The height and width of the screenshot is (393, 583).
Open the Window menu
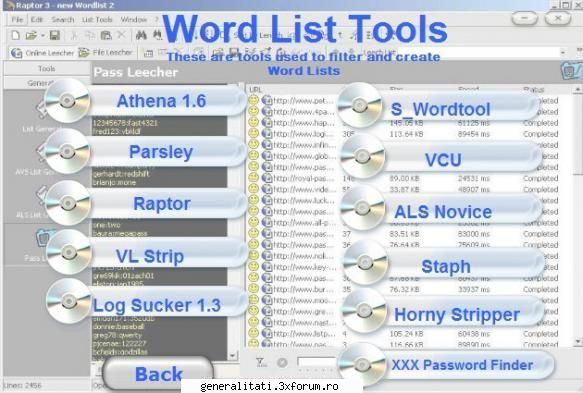(133, 20)
